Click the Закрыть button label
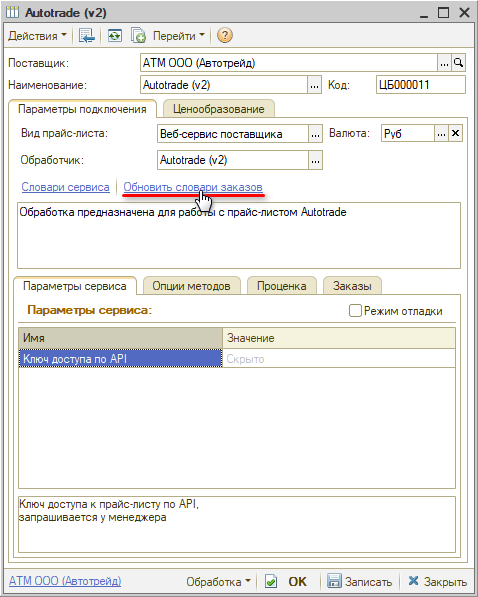478x597 pixels. point(445,582)
